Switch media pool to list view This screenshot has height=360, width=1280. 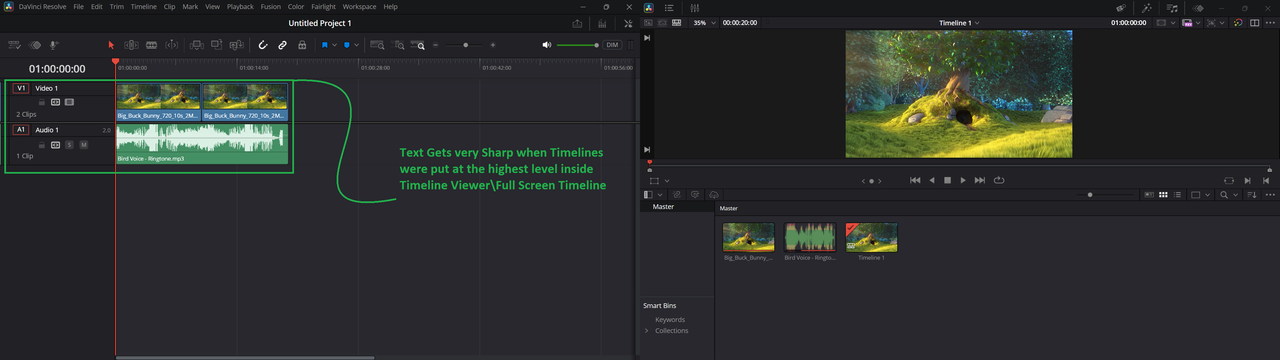click(x=1177, y=194)
